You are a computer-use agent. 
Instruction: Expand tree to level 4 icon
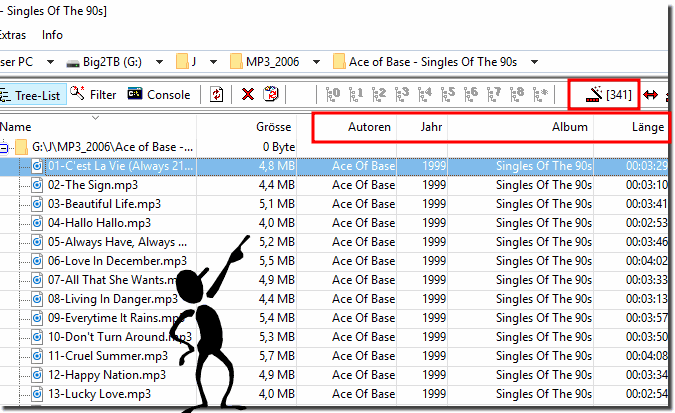tap(425, 94)
